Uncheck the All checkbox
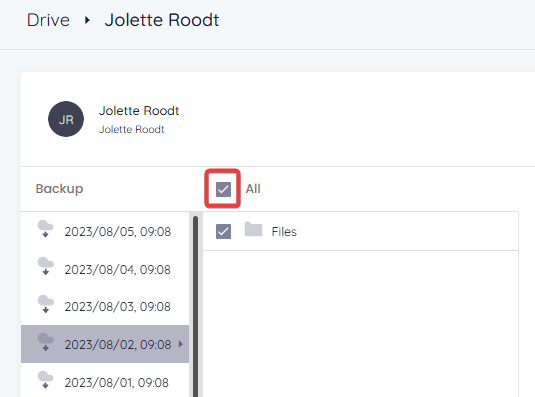This screenshot has height=397, width=535. 223,189
